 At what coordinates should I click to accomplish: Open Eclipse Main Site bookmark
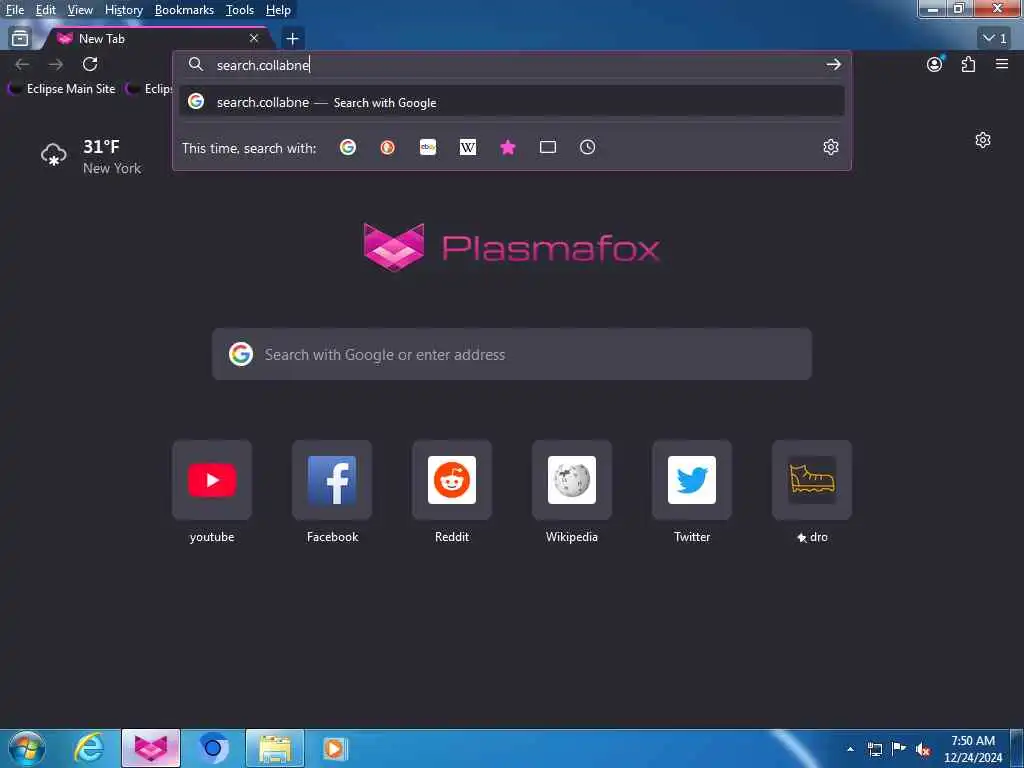62,89
